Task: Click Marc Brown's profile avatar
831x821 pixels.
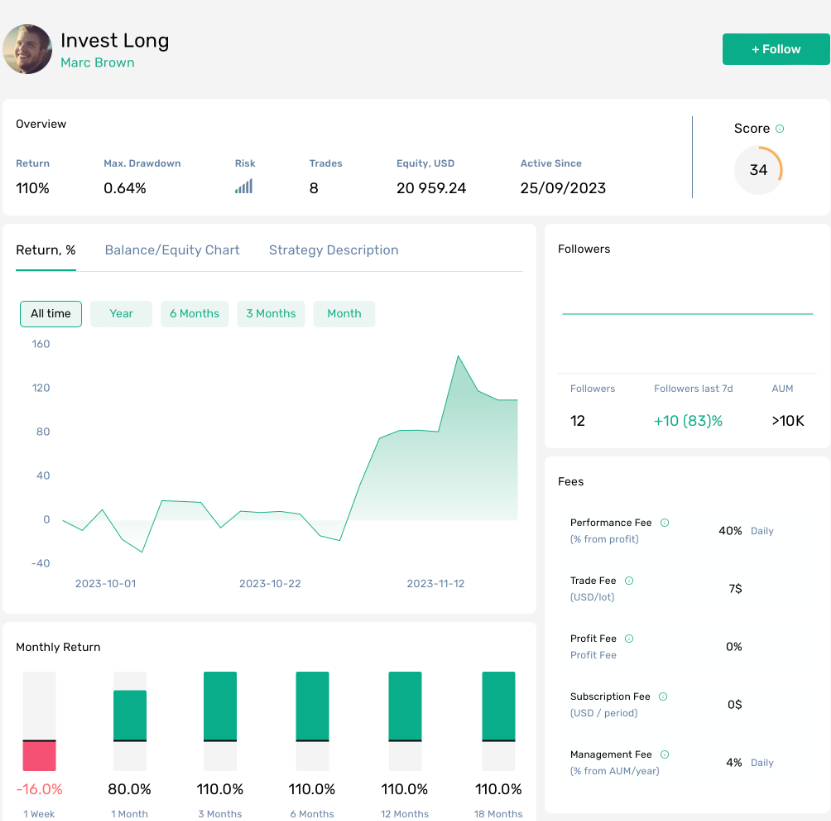Action: click(27, 49)
